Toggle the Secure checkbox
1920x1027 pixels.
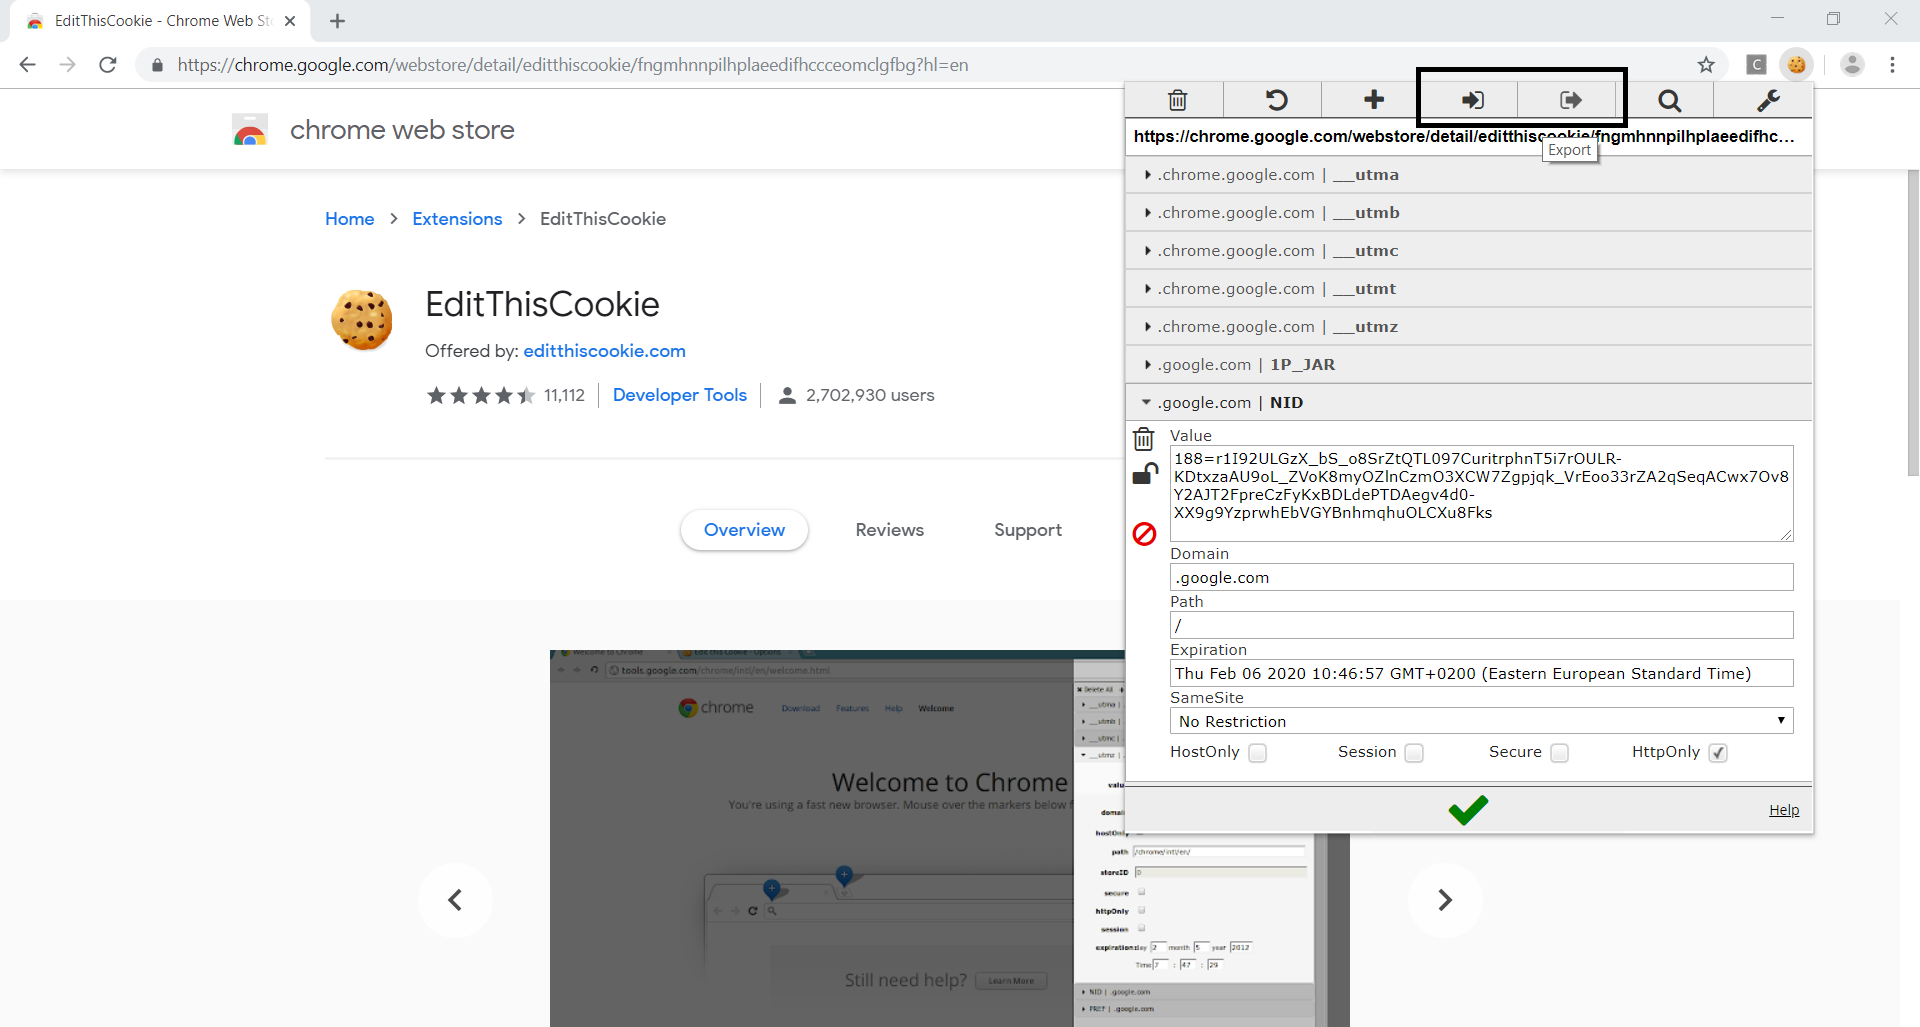click(x=1560, y=753)
